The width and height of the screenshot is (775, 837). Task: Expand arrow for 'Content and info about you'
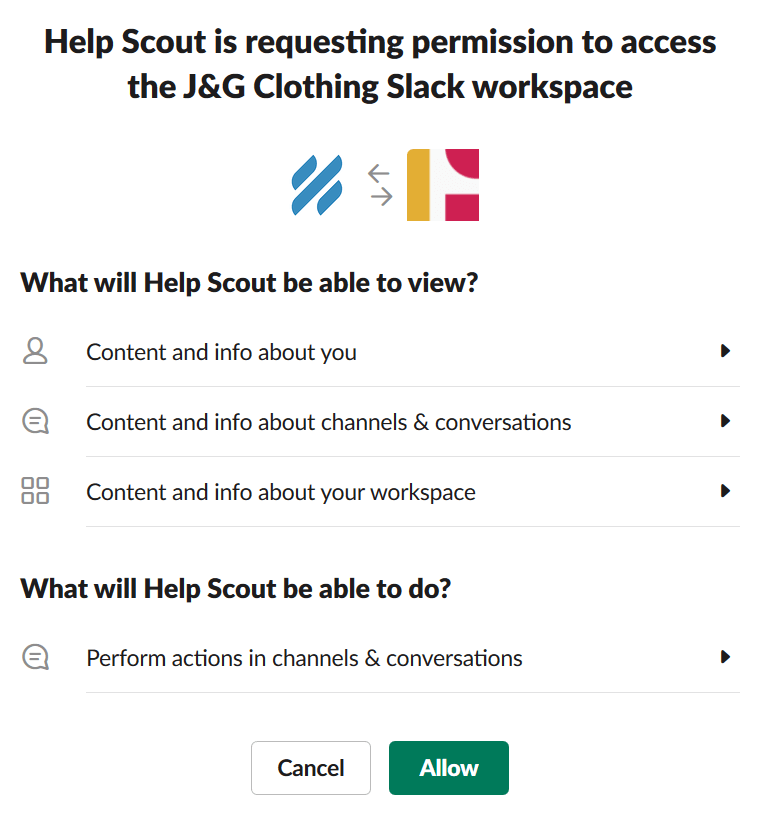point(726,351)
